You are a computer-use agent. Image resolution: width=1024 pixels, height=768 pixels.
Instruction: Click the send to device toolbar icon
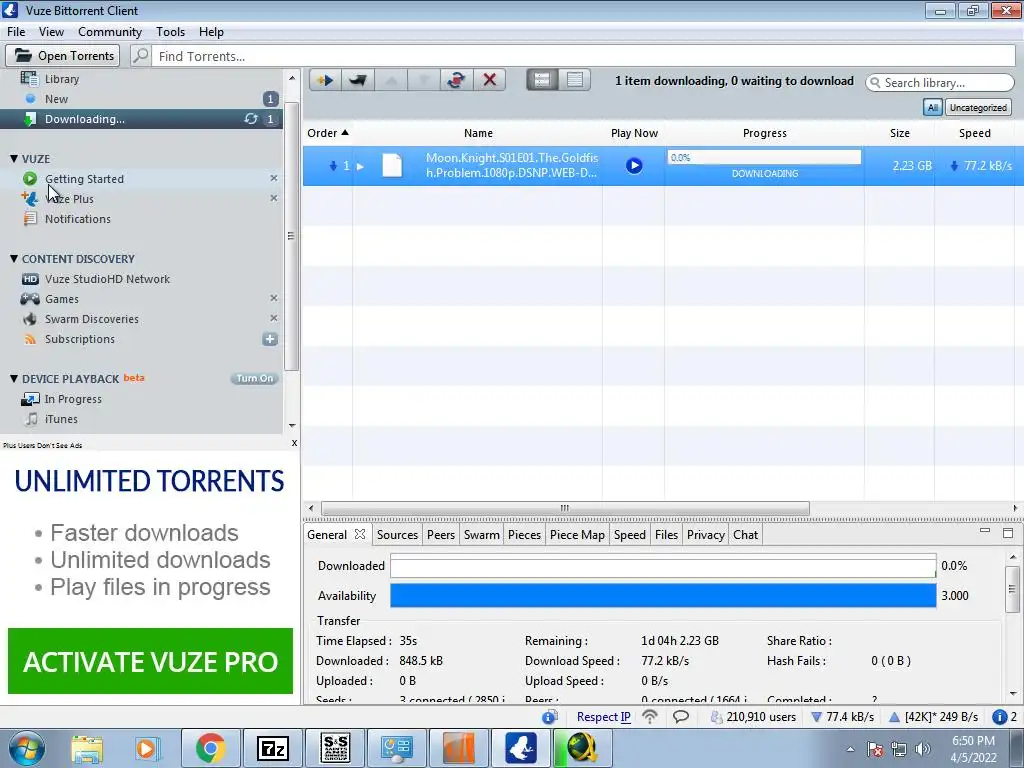pos(357,80)
